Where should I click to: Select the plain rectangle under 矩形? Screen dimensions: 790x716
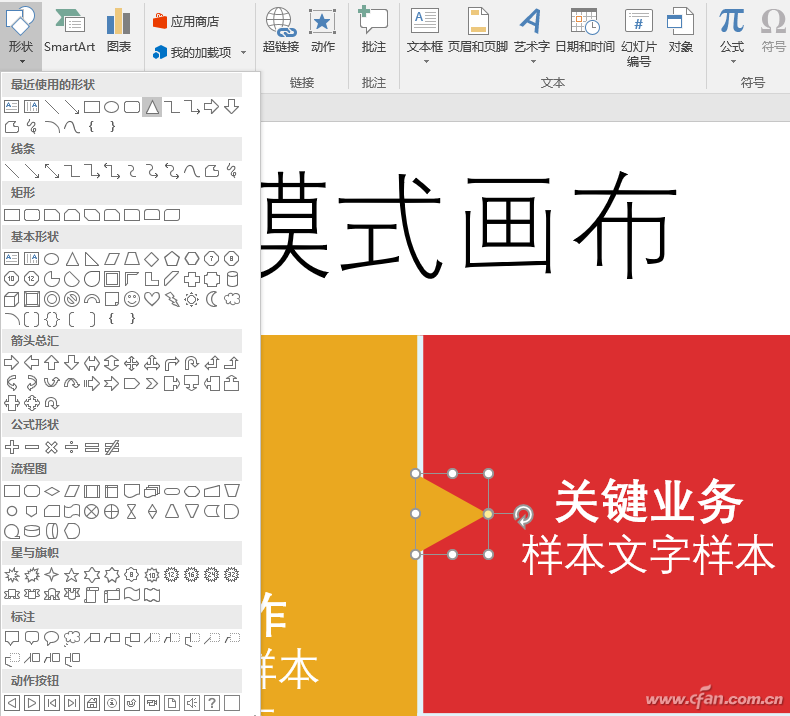click(12, 215)
